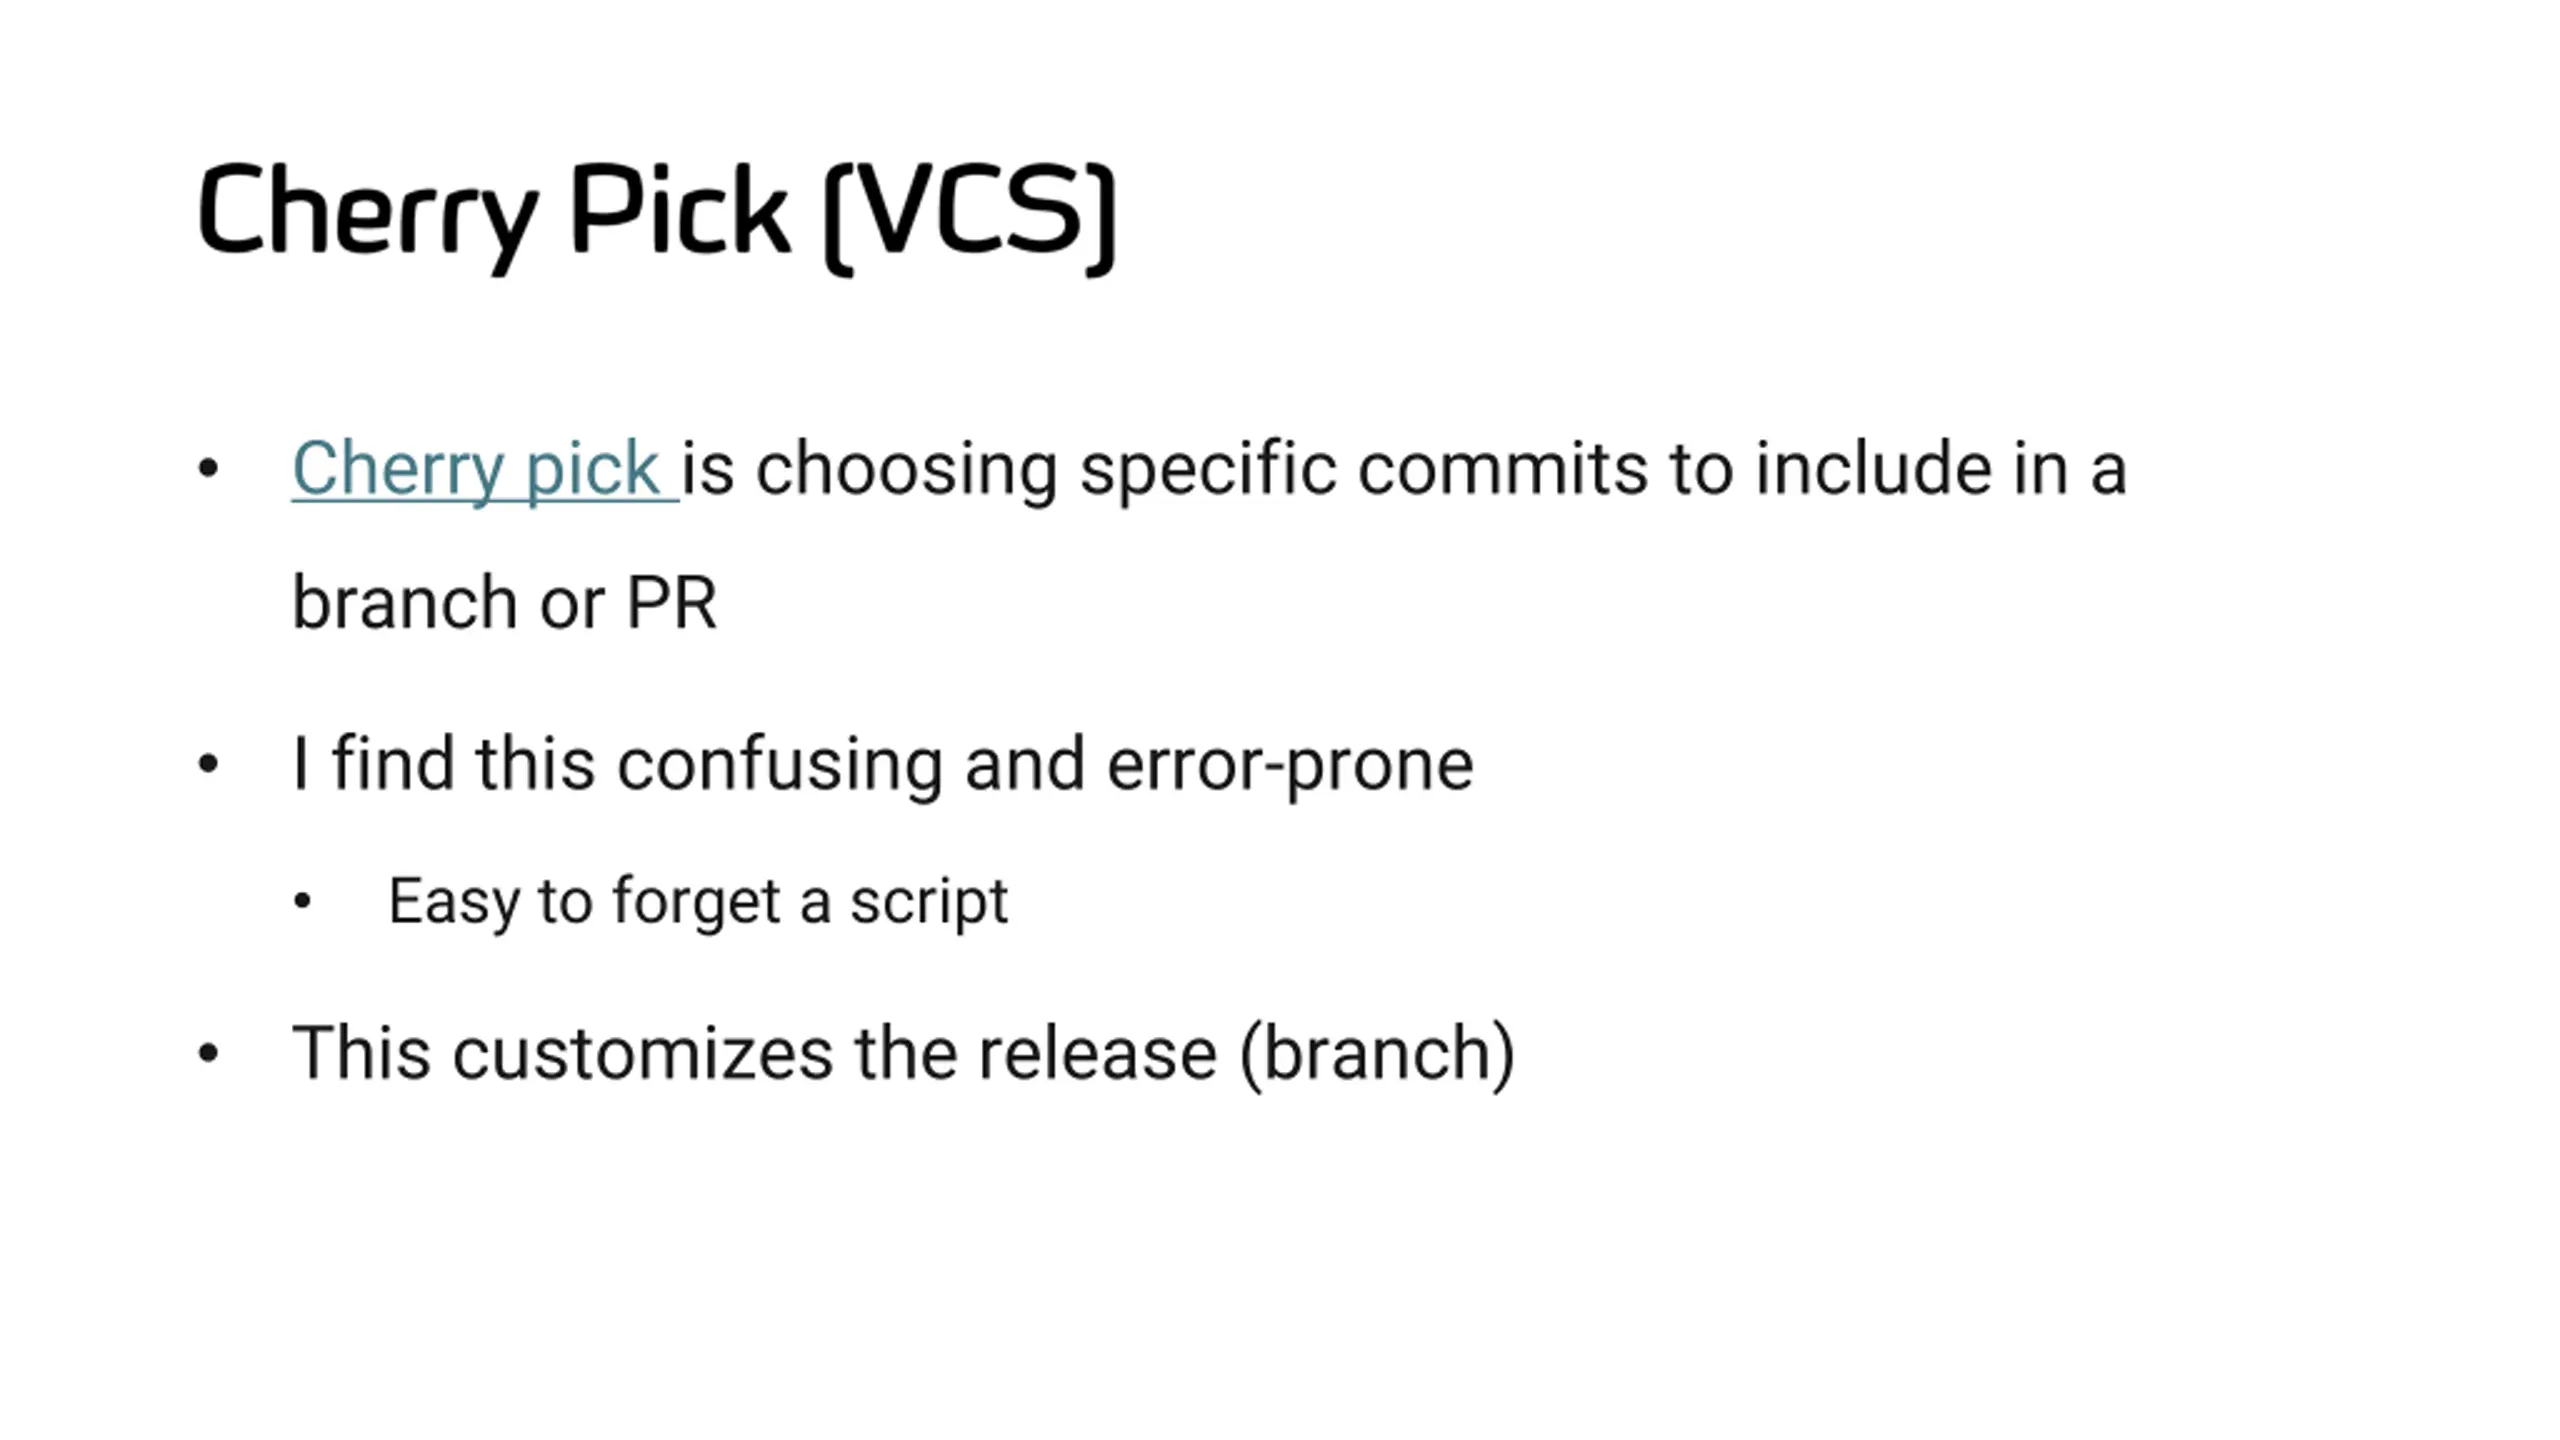The image size is (2560, 1440).
Task: Click 'This customizes the release (branch)' line
Action: [903, 1054]
